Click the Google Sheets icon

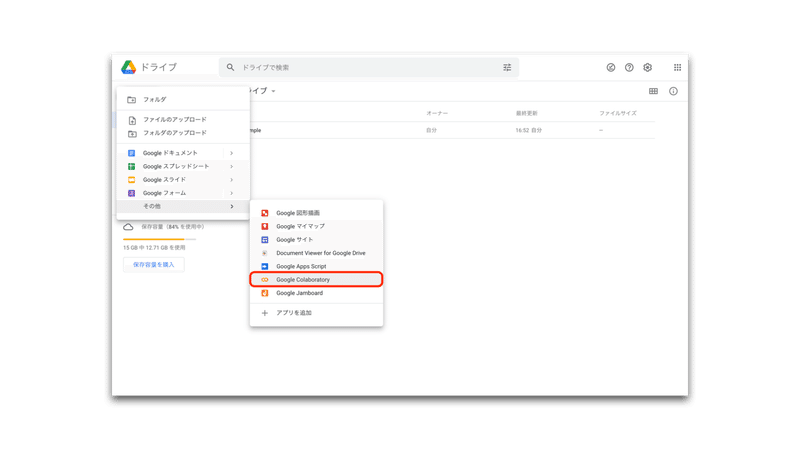132,166
